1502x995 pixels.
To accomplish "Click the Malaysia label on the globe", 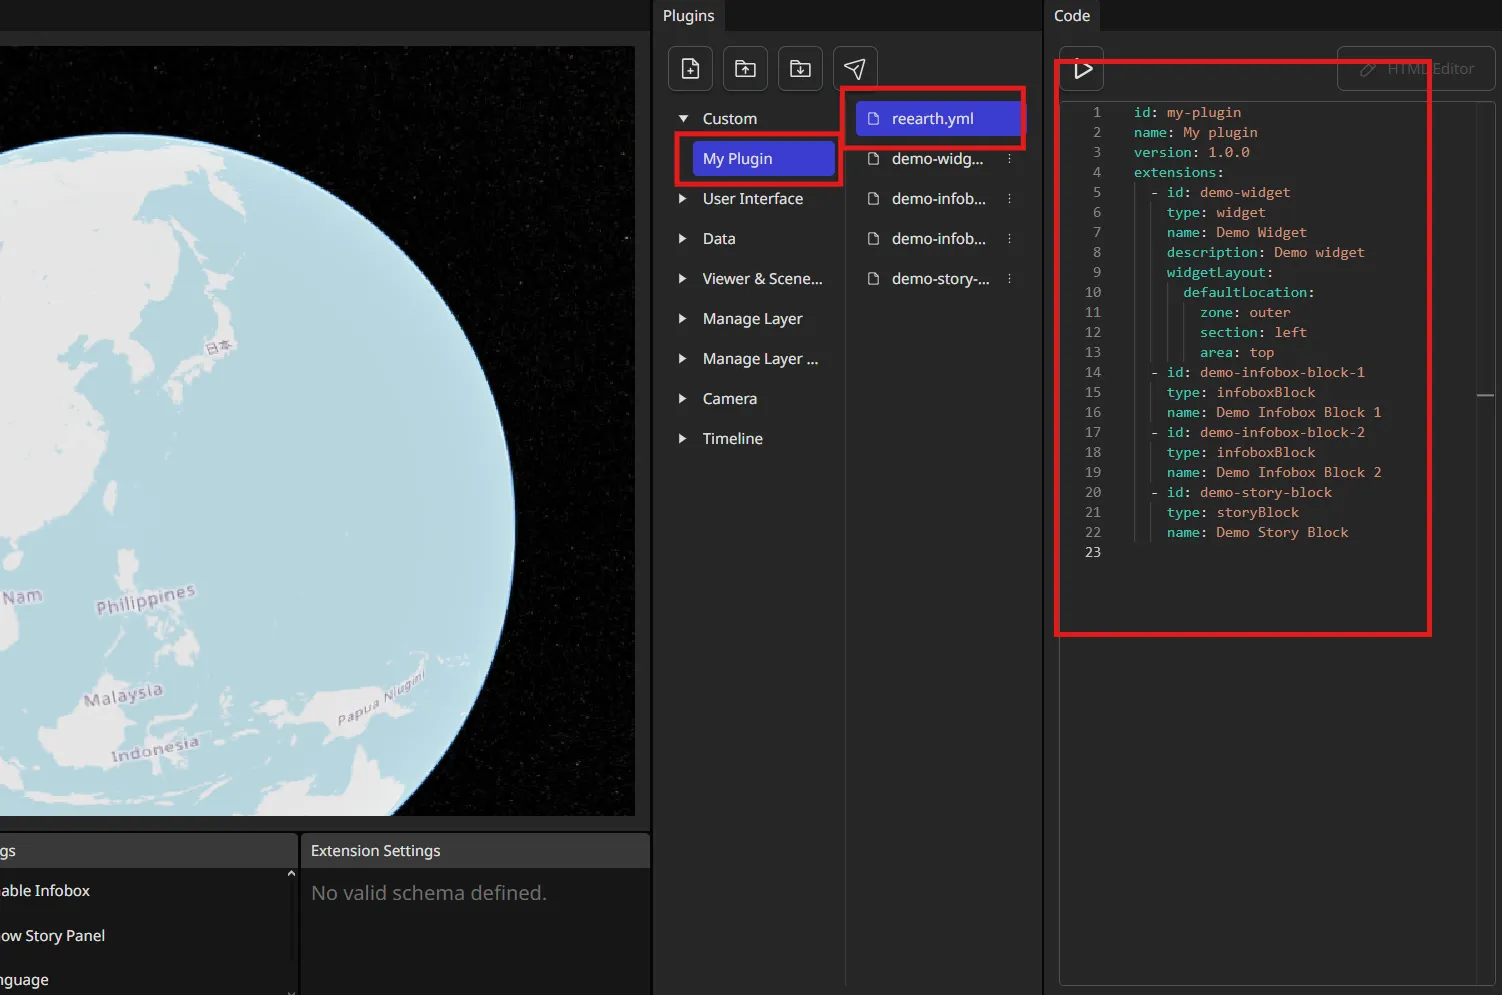I will 123,695.
